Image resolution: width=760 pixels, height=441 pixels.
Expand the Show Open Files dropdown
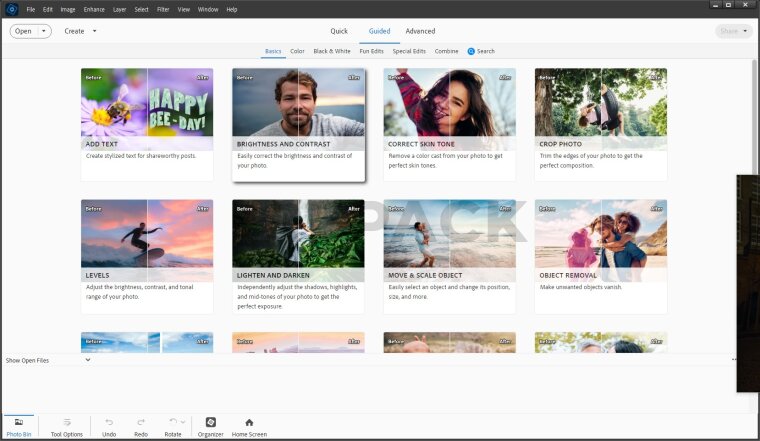88,360
